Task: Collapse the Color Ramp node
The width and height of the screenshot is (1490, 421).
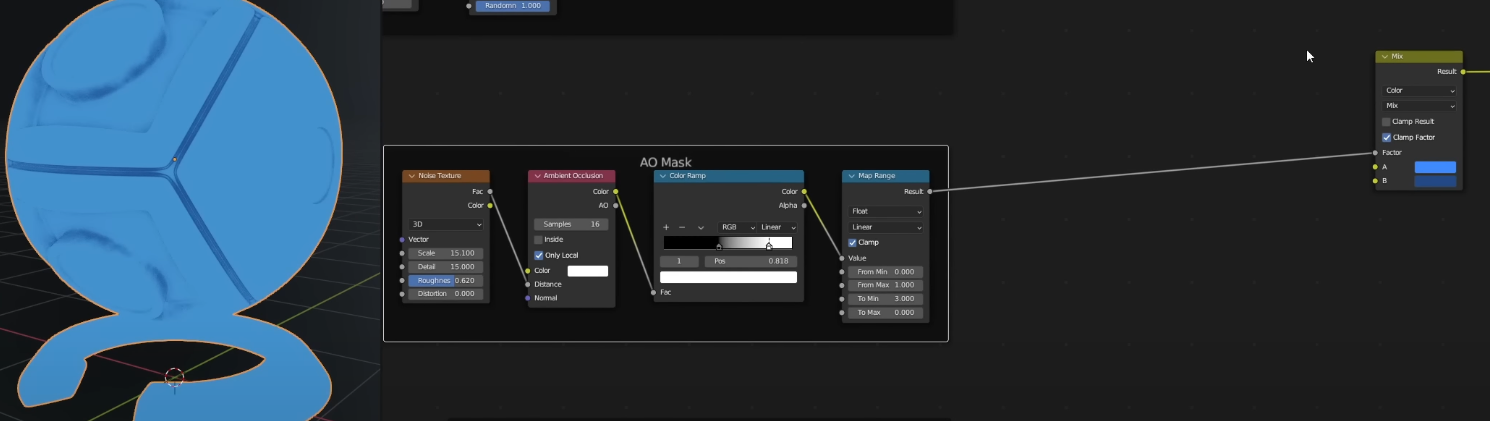Action: [662, 176]
